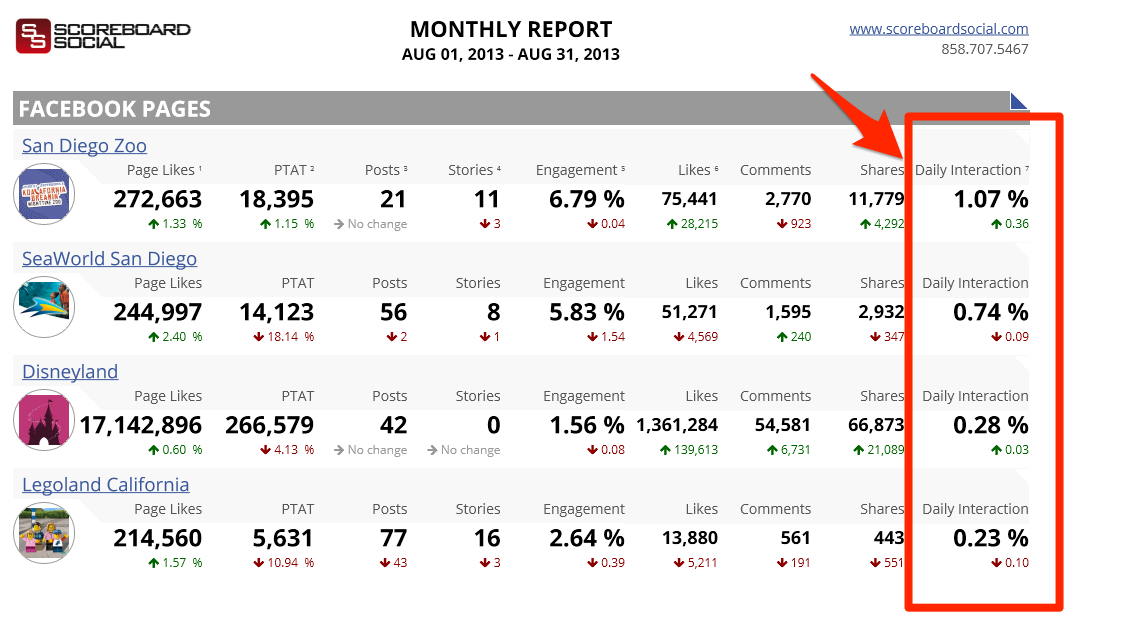This screenshot has height=627, width=1139.
Task: Click Legoland's PTAT change 10.94 %
Action: click(x=283, y=563)
